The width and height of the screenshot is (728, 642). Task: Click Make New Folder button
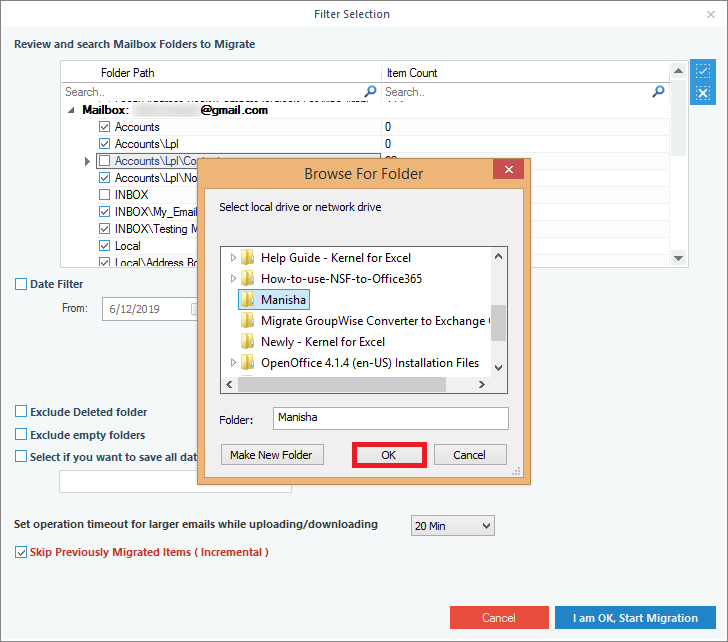click(x=272, y=455)
